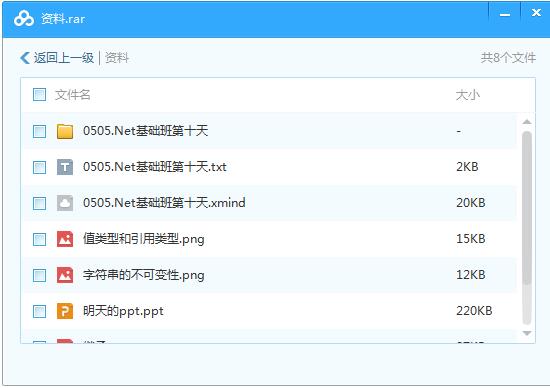This screenshot has width=550, height=388.
Task: Click the orange PPT icon for 明天的ppt.ppt
Action: point(65,311)
